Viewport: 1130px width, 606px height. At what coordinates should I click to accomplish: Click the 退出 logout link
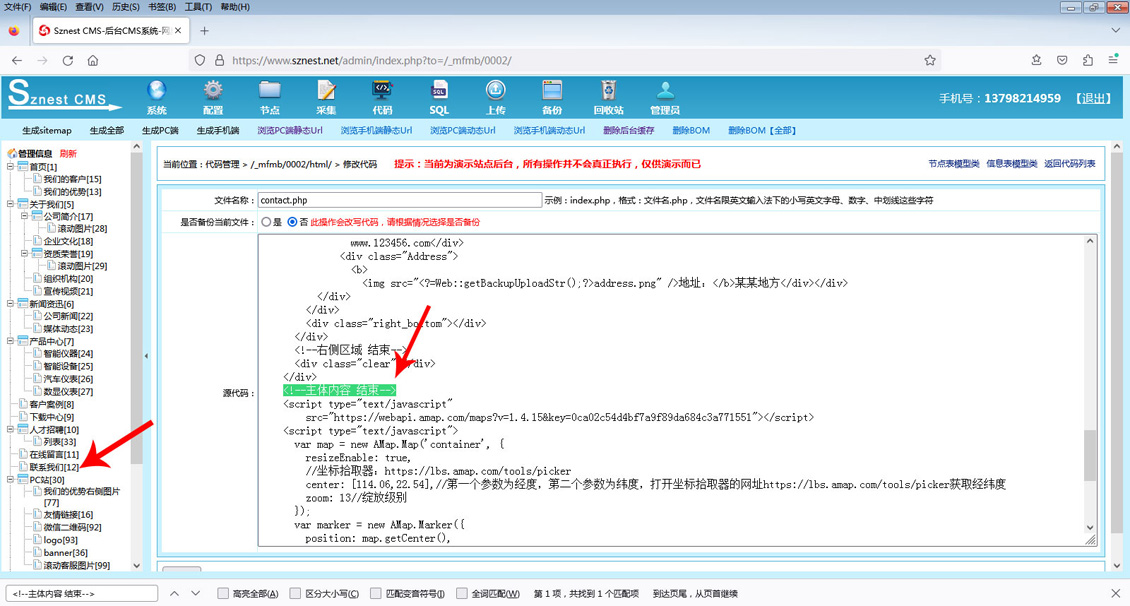click(x=1092, y=99)
